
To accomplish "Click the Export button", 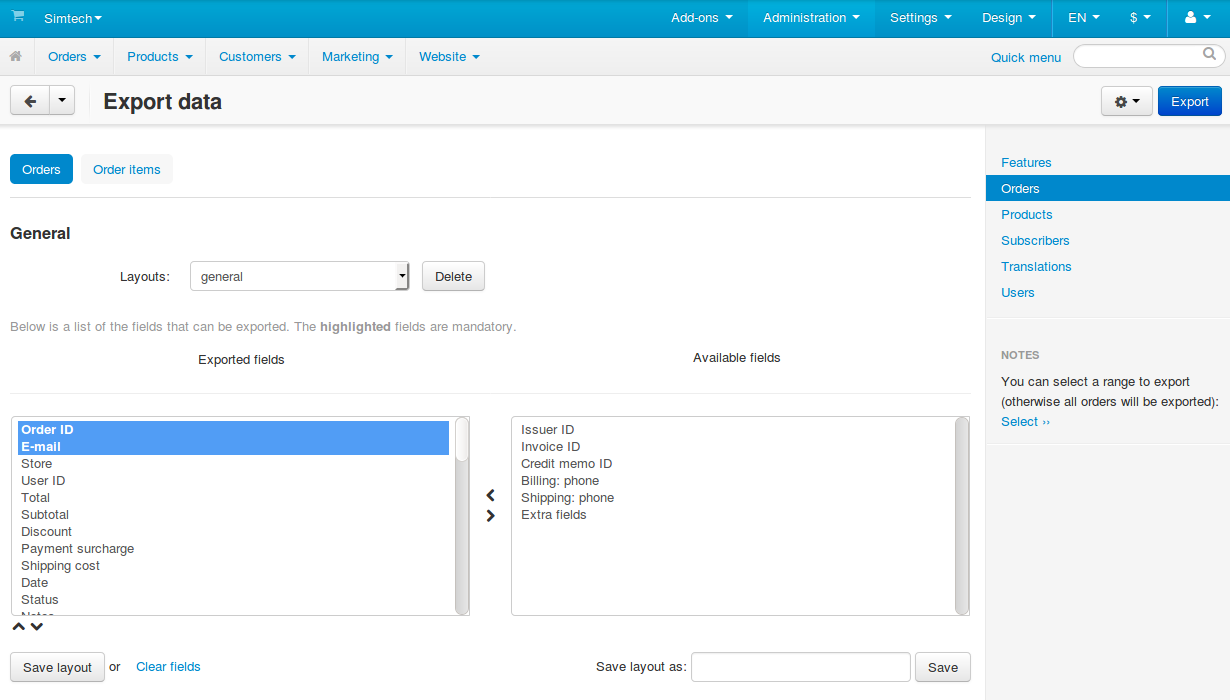I will pyautogui.click(x=1190, y=101).
